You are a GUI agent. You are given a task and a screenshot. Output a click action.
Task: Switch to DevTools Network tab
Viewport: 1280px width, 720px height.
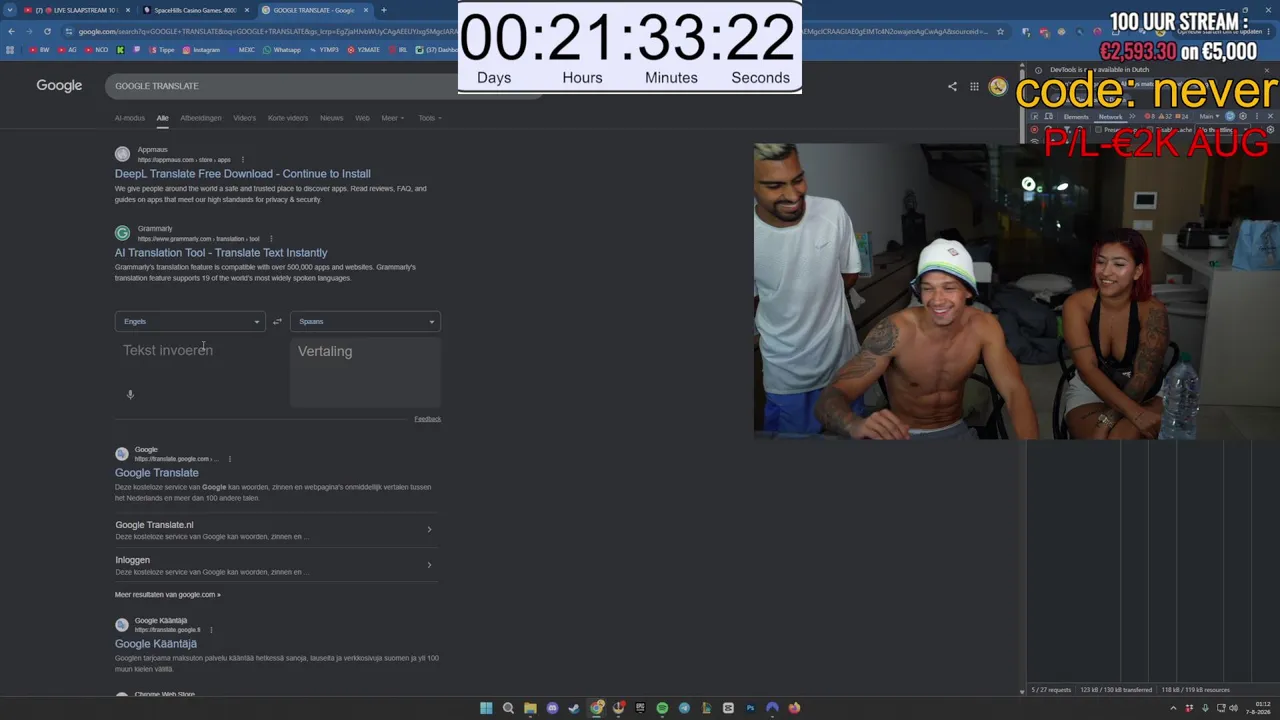coord(1110,117)
